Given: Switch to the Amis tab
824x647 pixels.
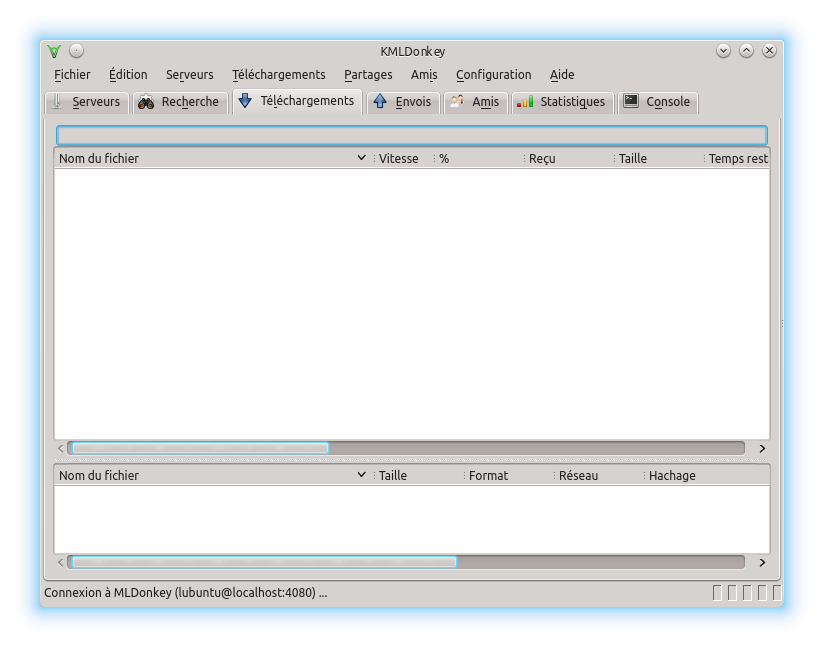Looking at the screenshot, I should click(x=476, y=102).
